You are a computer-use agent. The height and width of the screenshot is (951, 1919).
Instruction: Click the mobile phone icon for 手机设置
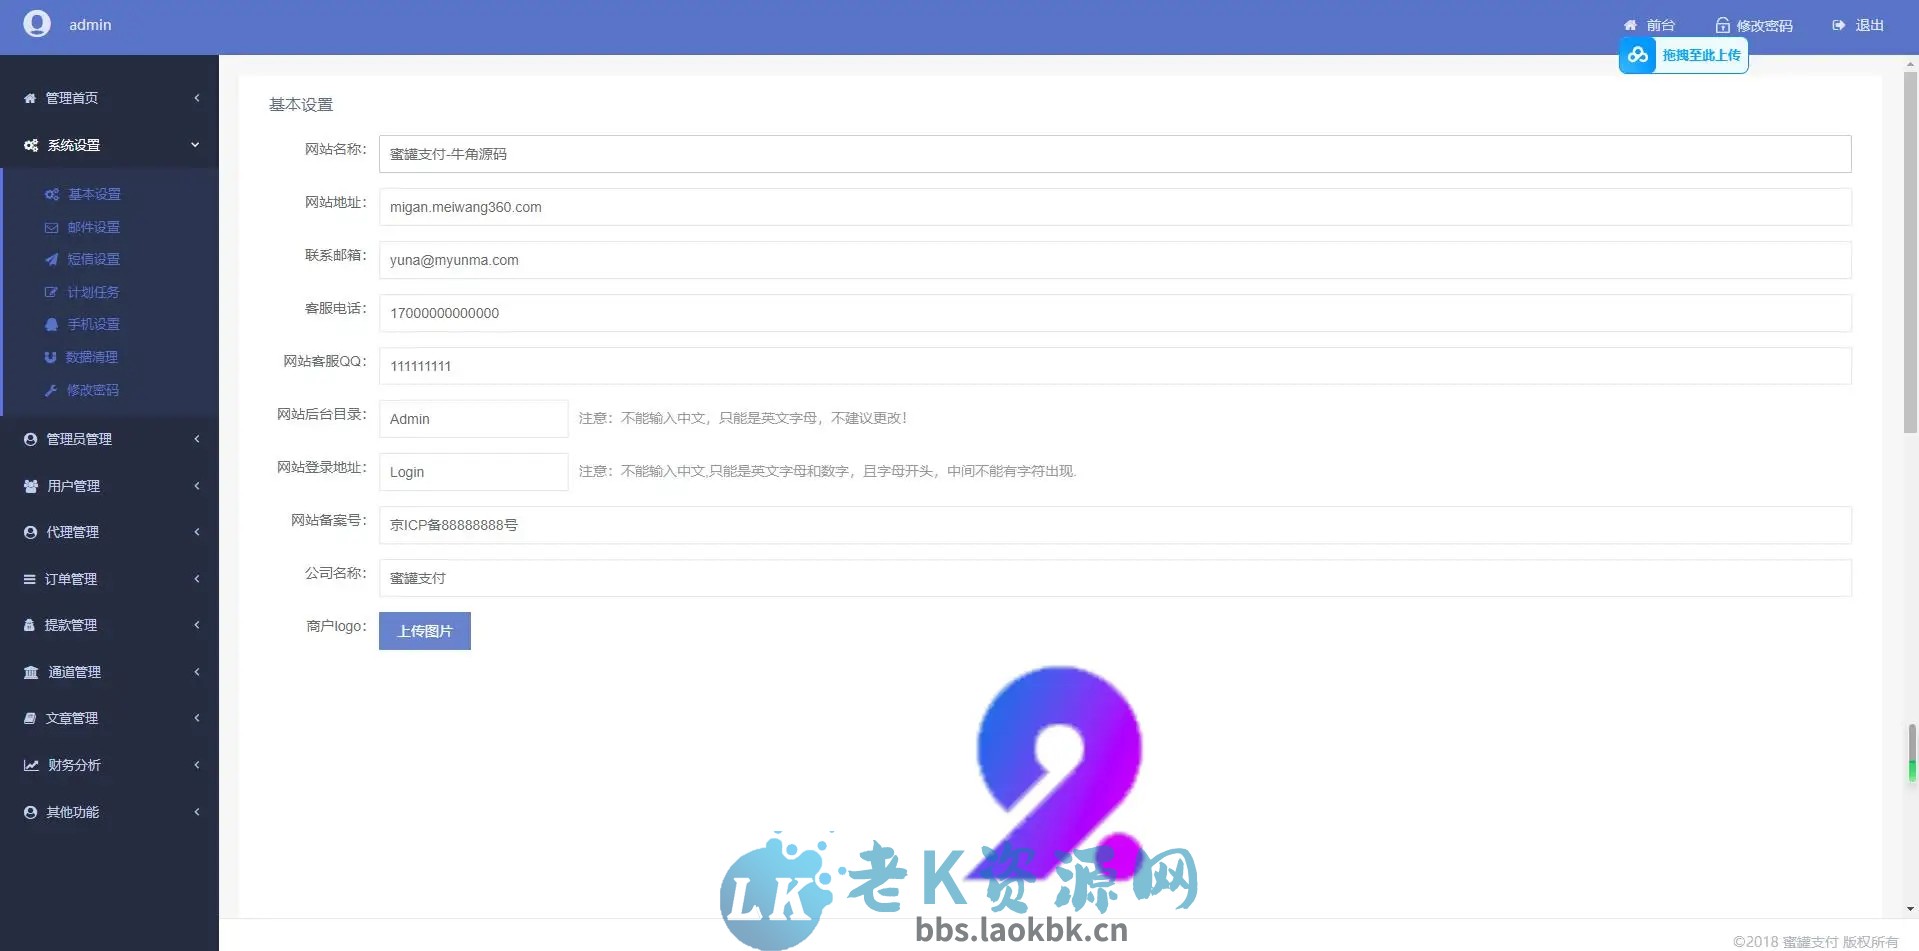[52, 324]
